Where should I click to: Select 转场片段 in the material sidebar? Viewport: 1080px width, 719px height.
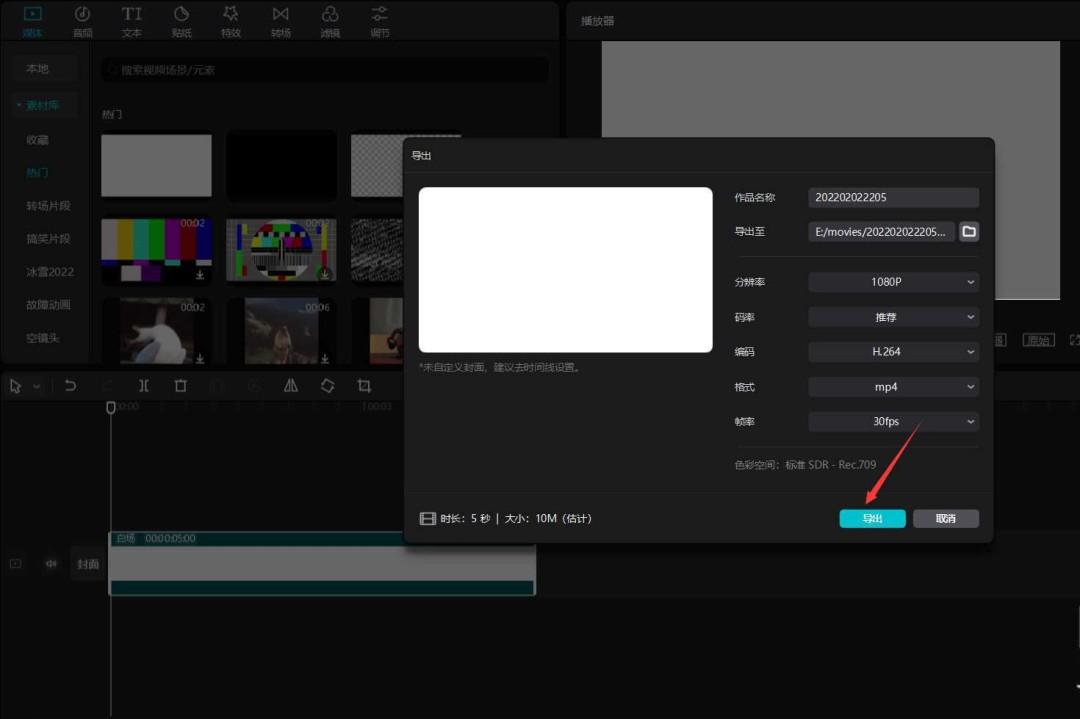pyautogui.click(x=48, y=206)
